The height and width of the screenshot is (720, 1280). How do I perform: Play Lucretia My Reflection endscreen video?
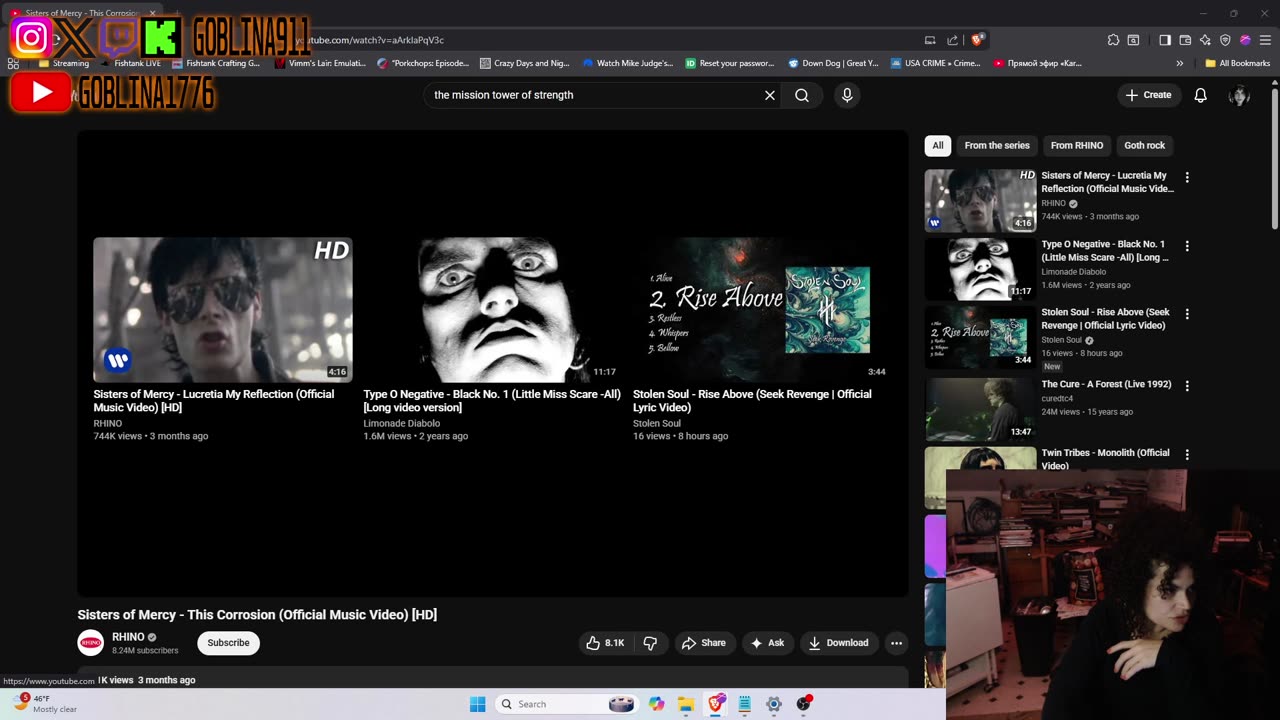click(x=222, y=310)
